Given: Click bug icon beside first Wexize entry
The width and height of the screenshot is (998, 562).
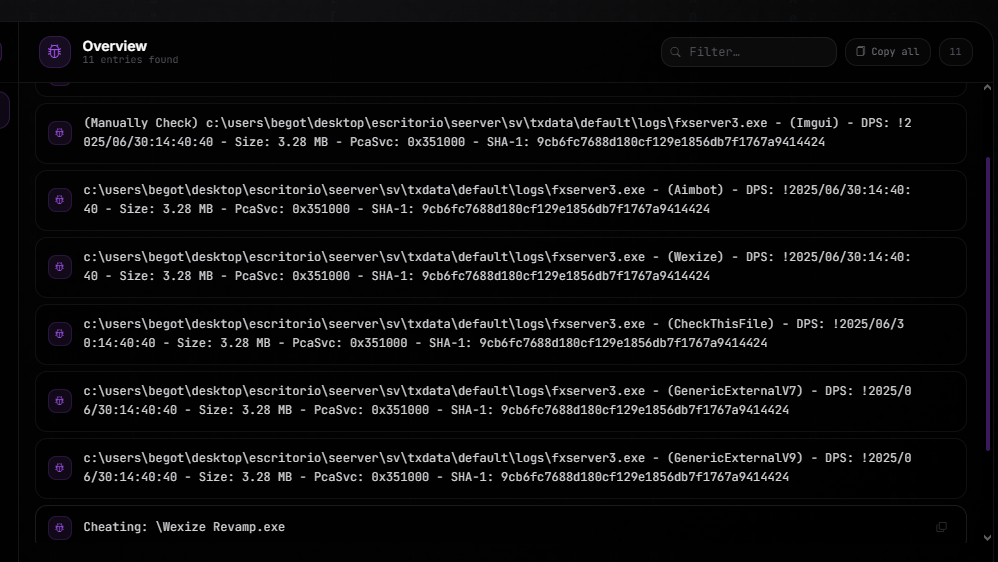Looking at the screenshot, I should [60, 267].
